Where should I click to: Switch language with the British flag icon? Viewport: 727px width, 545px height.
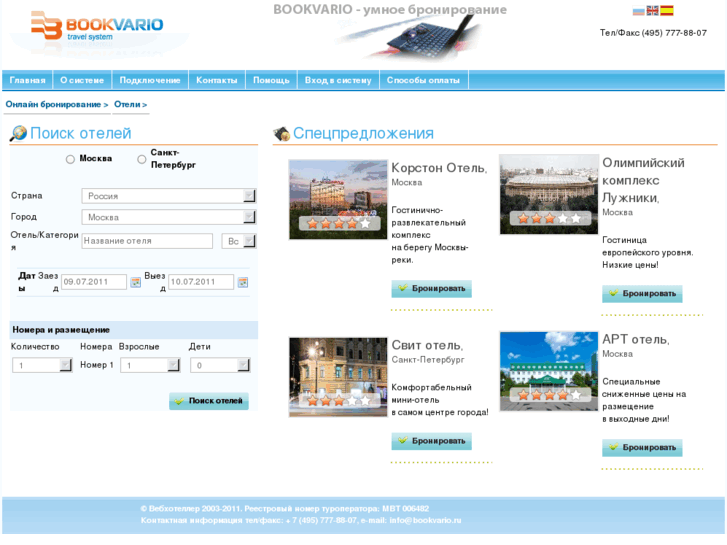click(x=652, y=11)
